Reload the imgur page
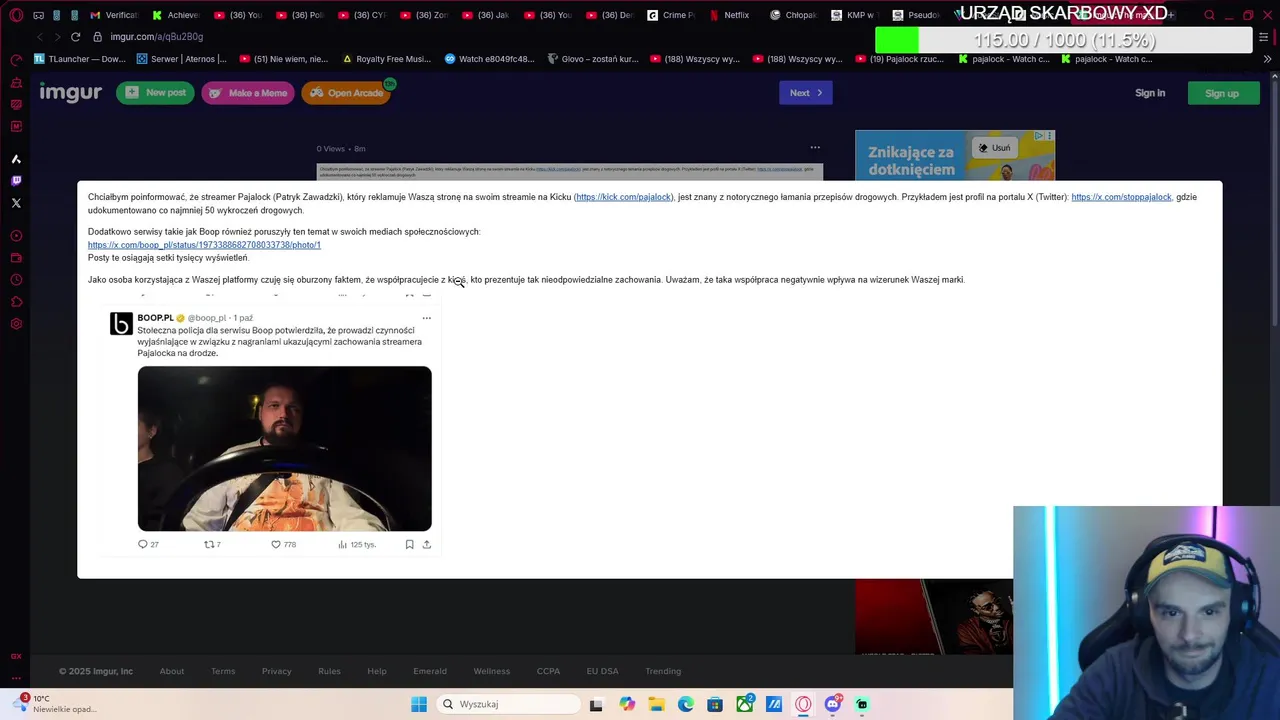 (75, 37)
